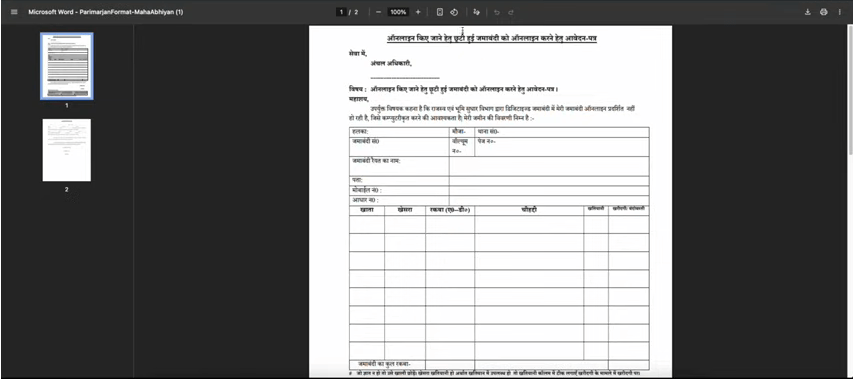Toggle the sidebar menu icon
853x379 pixels.
pos(14,12)
